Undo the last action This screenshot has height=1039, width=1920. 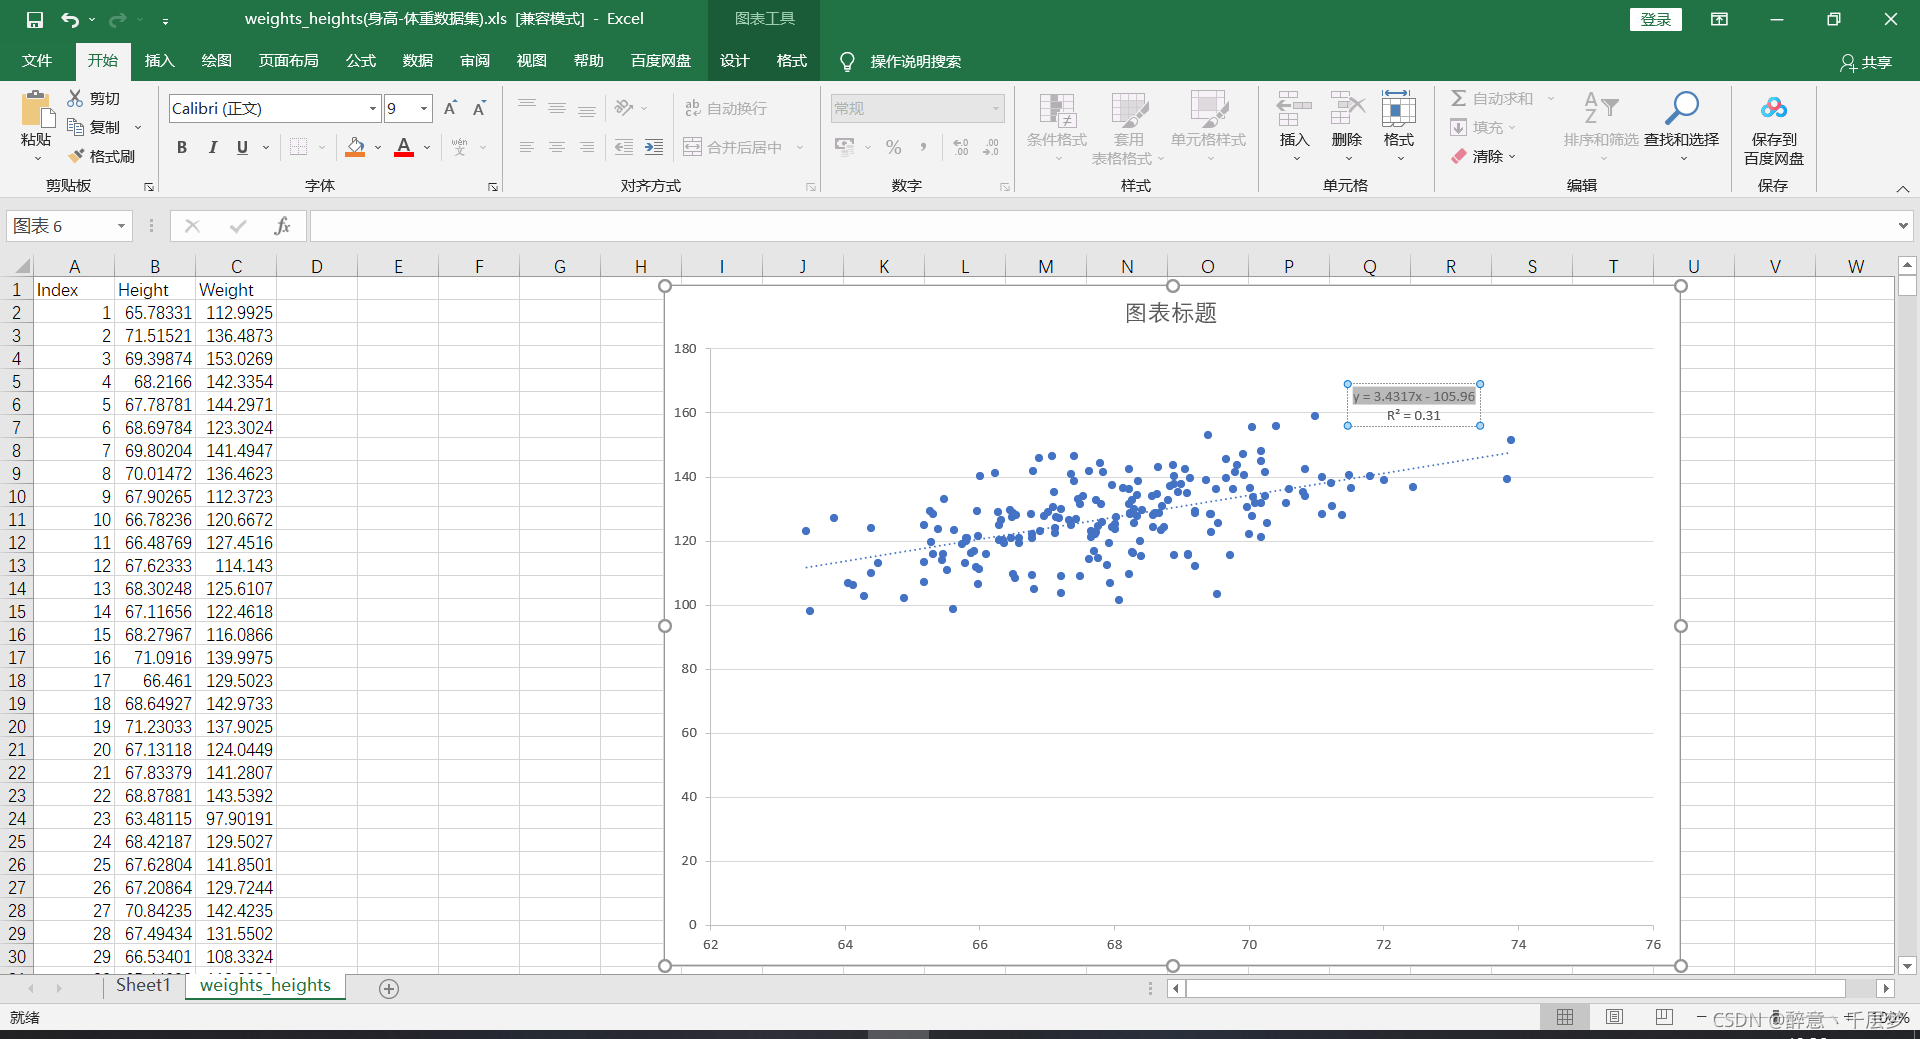pyautogui.click(x=69, y=19)
